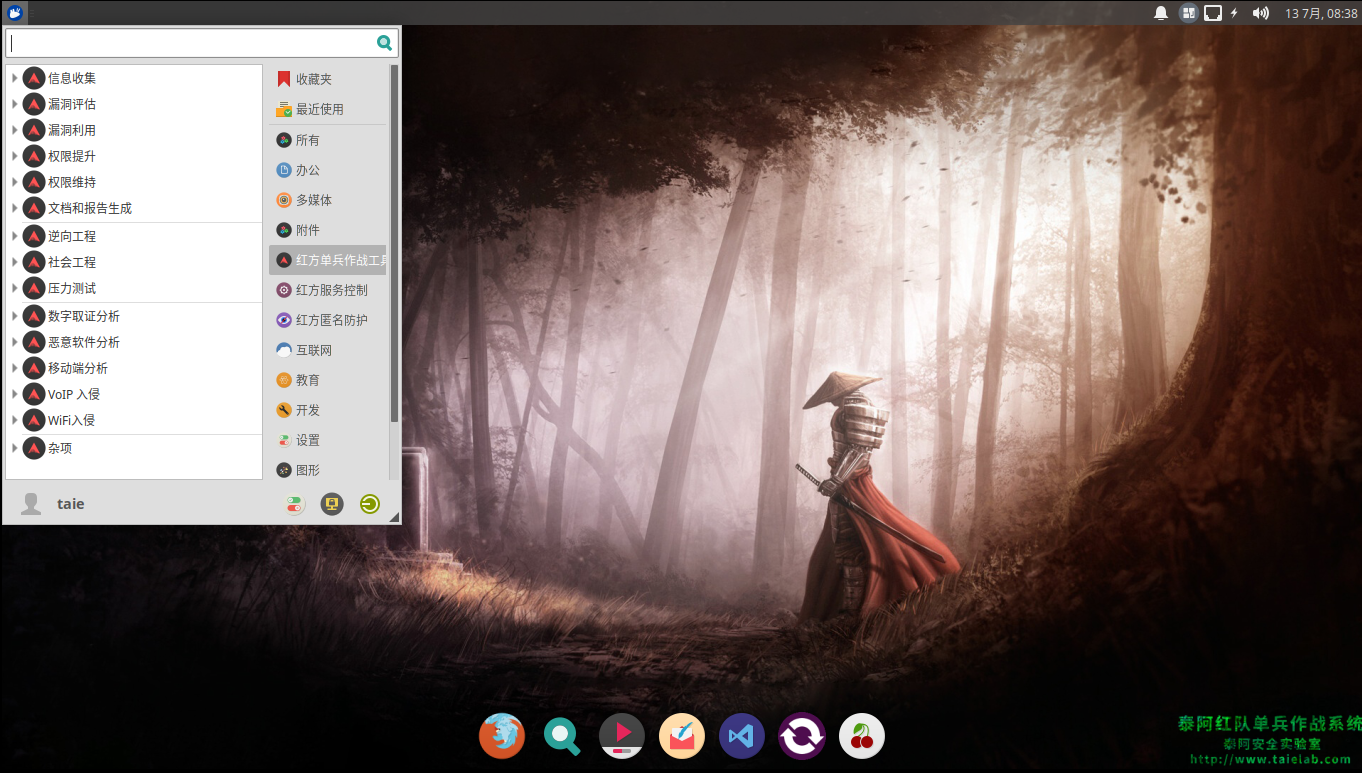Open the 红方匿名防护 category
The image size is (1362, 773).
(328, 320)
